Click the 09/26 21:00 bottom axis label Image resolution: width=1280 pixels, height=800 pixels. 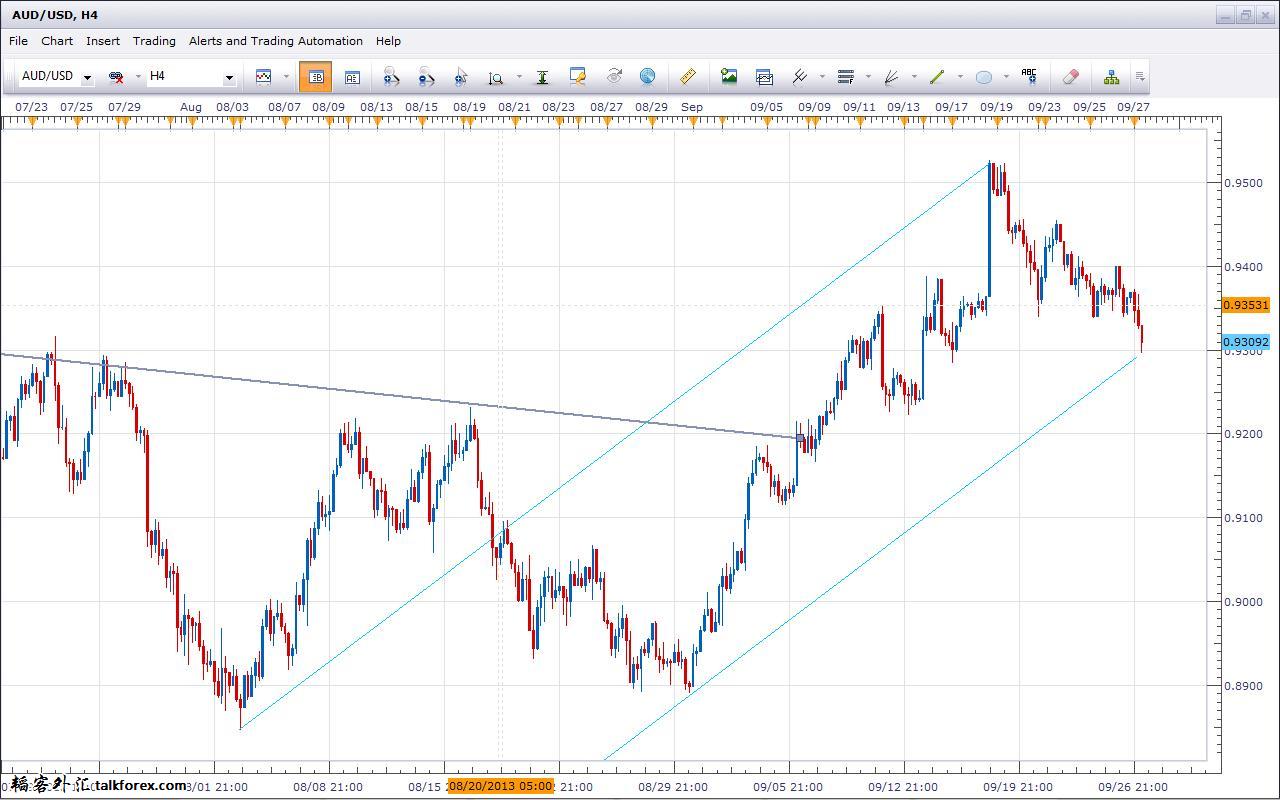click(x=1132, y=787)
